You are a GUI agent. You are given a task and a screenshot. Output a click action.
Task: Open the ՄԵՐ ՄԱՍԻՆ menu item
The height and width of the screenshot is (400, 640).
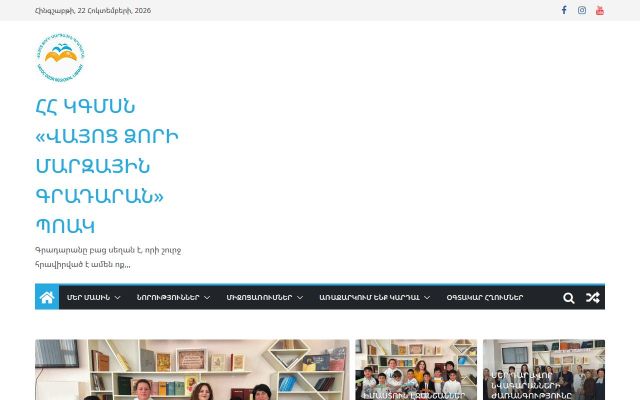click(89, 298)
